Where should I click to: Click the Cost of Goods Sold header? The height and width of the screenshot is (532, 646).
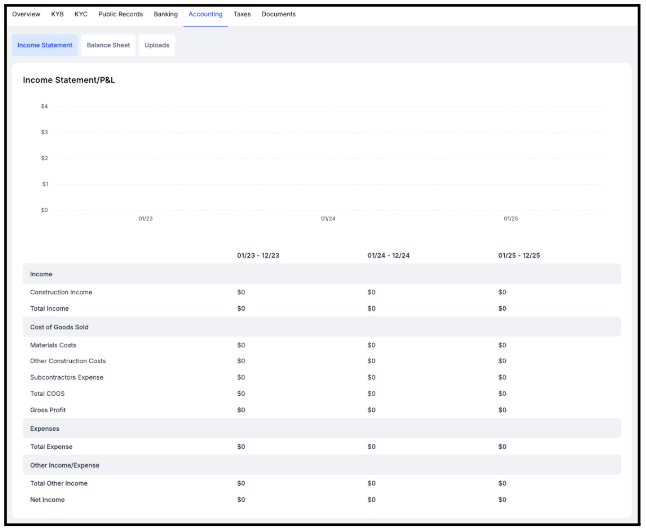pos(322,327)
